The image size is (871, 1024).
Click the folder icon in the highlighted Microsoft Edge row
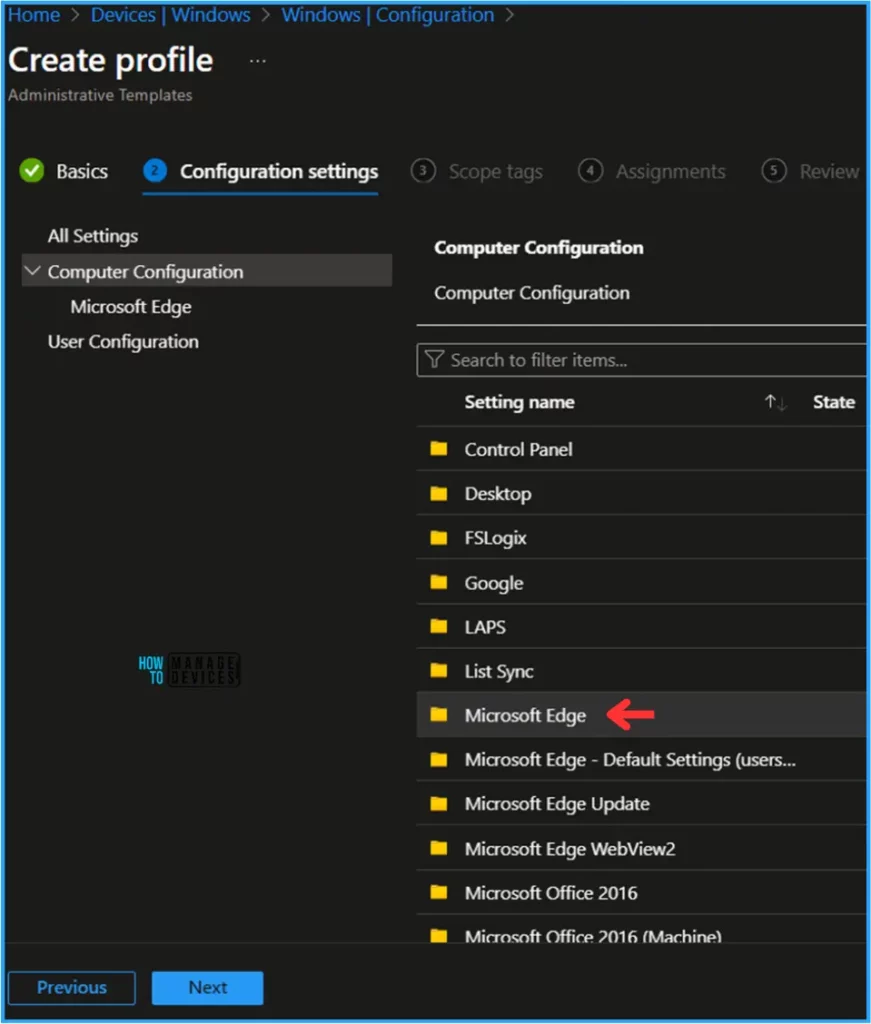pyautogui.click(x=439, y=715)
